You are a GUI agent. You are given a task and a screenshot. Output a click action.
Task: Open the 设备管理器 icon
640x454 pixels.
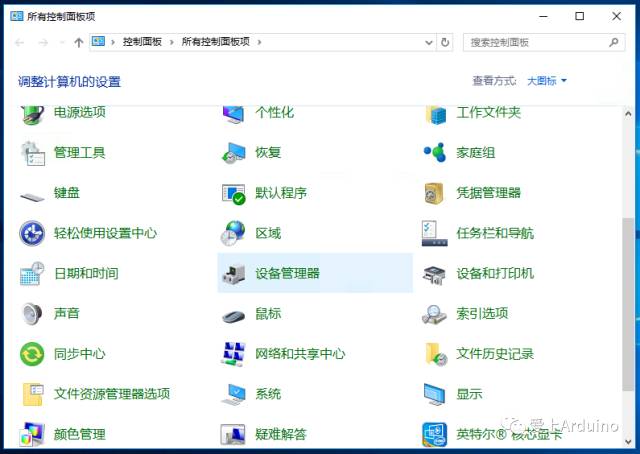tap(233, 273)
